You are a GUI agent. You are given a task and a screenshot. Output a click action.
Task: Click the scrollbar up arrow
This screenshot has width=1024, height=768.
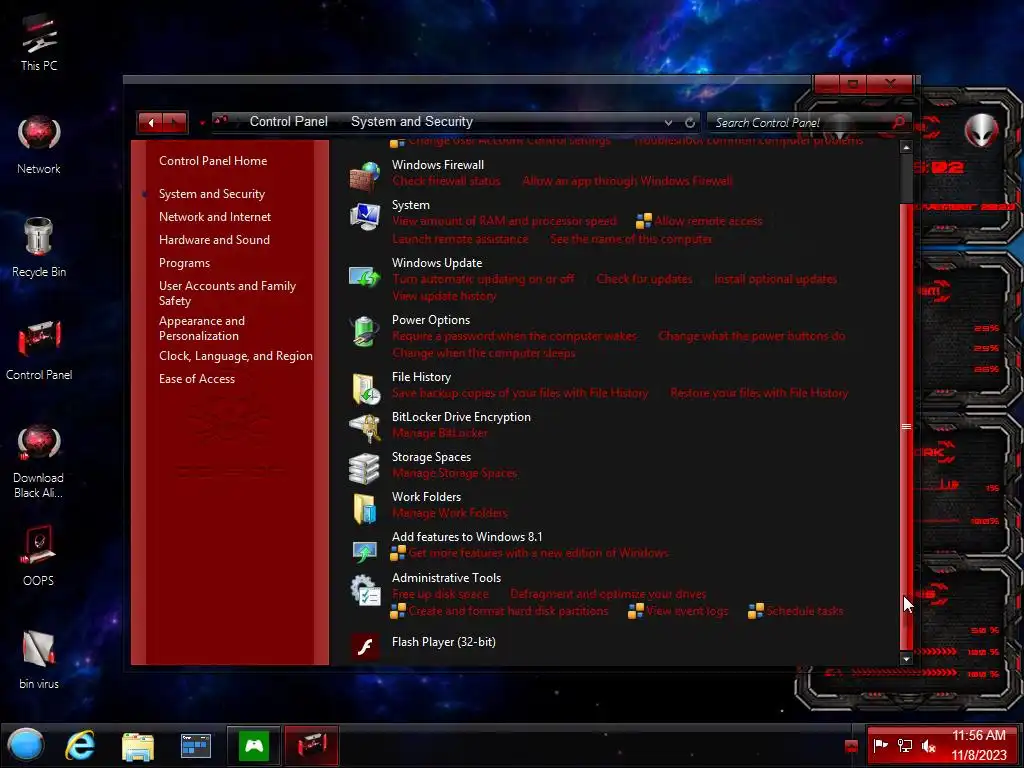(906, 148)
